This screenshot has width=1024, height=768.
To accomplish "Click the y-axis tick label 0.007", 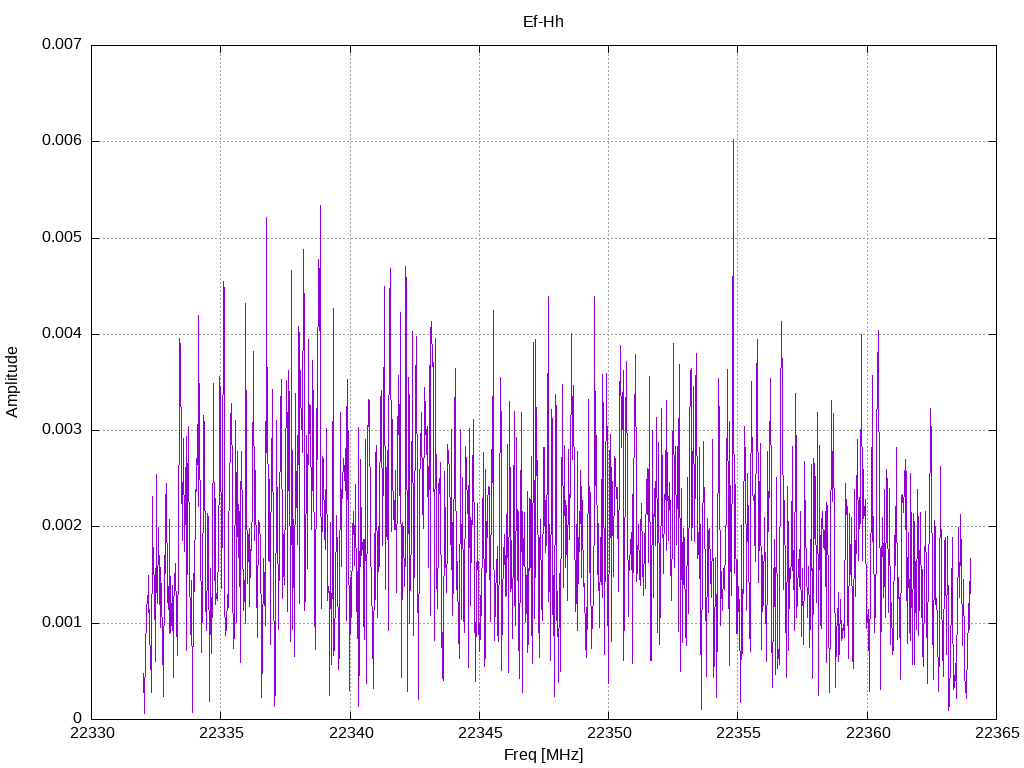I will click(62, 44).
